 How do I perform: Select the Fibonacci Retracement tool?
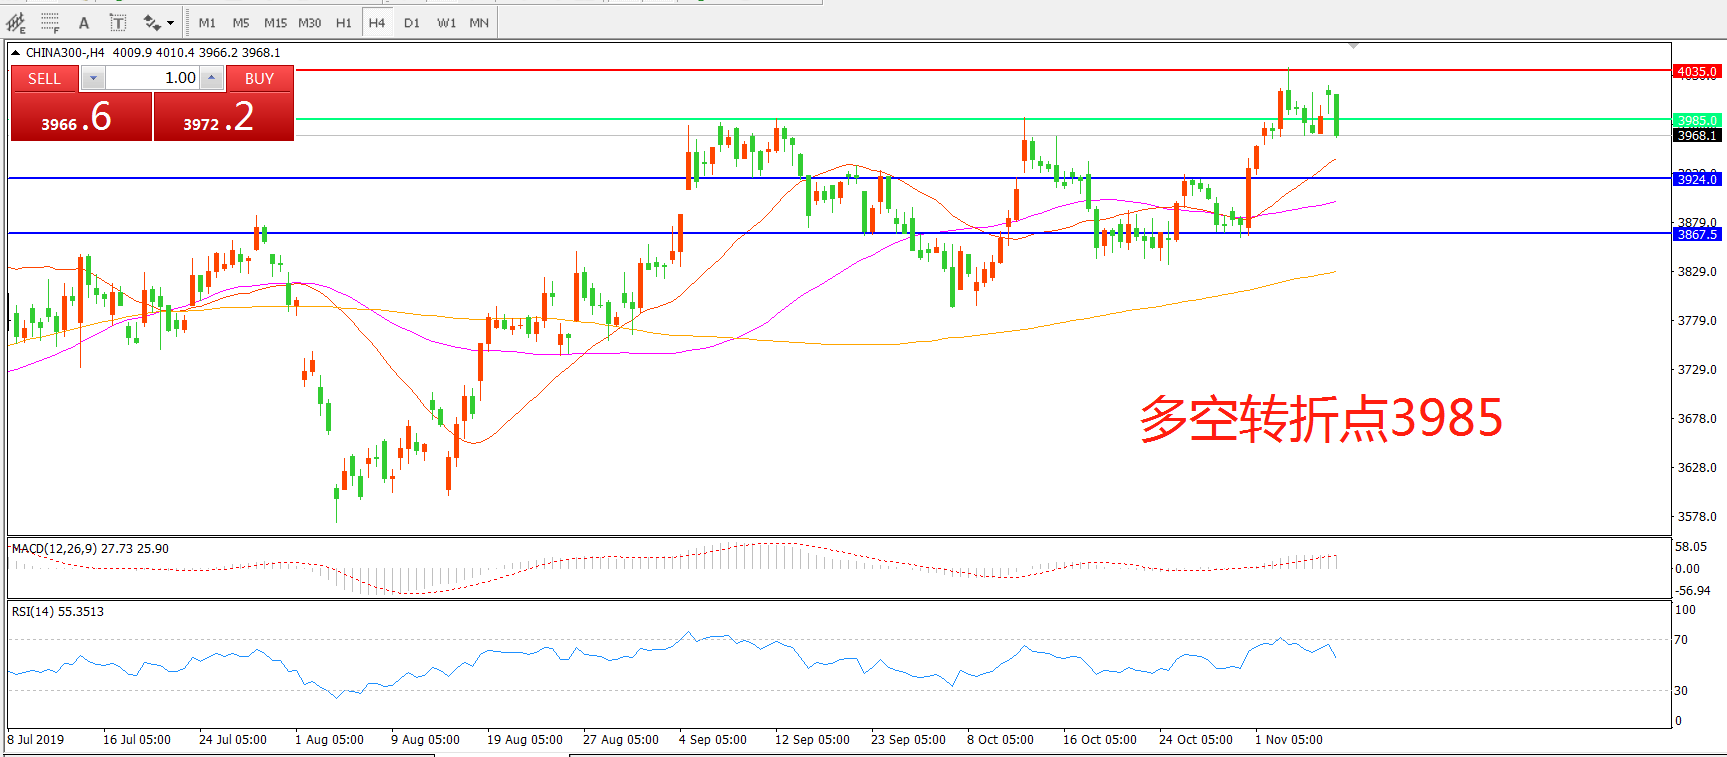[x=50, y=22]
